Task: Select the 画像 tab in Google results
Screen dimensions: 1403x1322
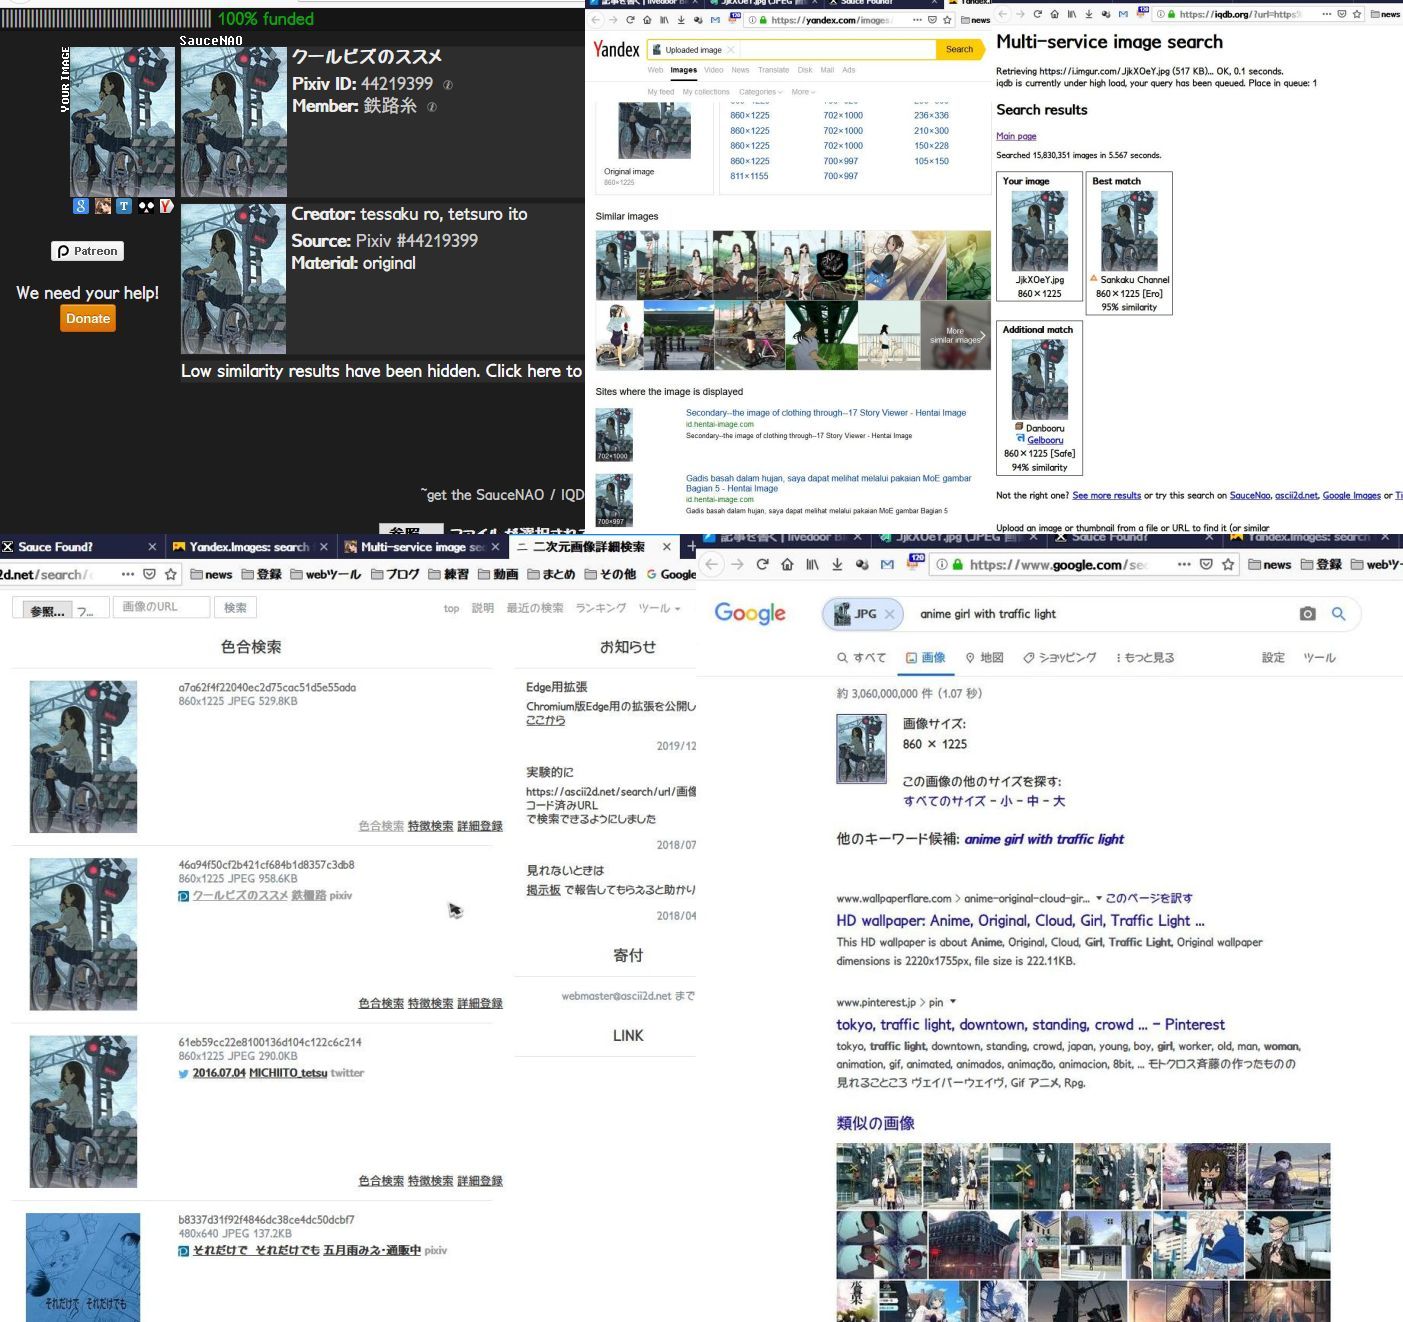Action: tap(925, 658)
